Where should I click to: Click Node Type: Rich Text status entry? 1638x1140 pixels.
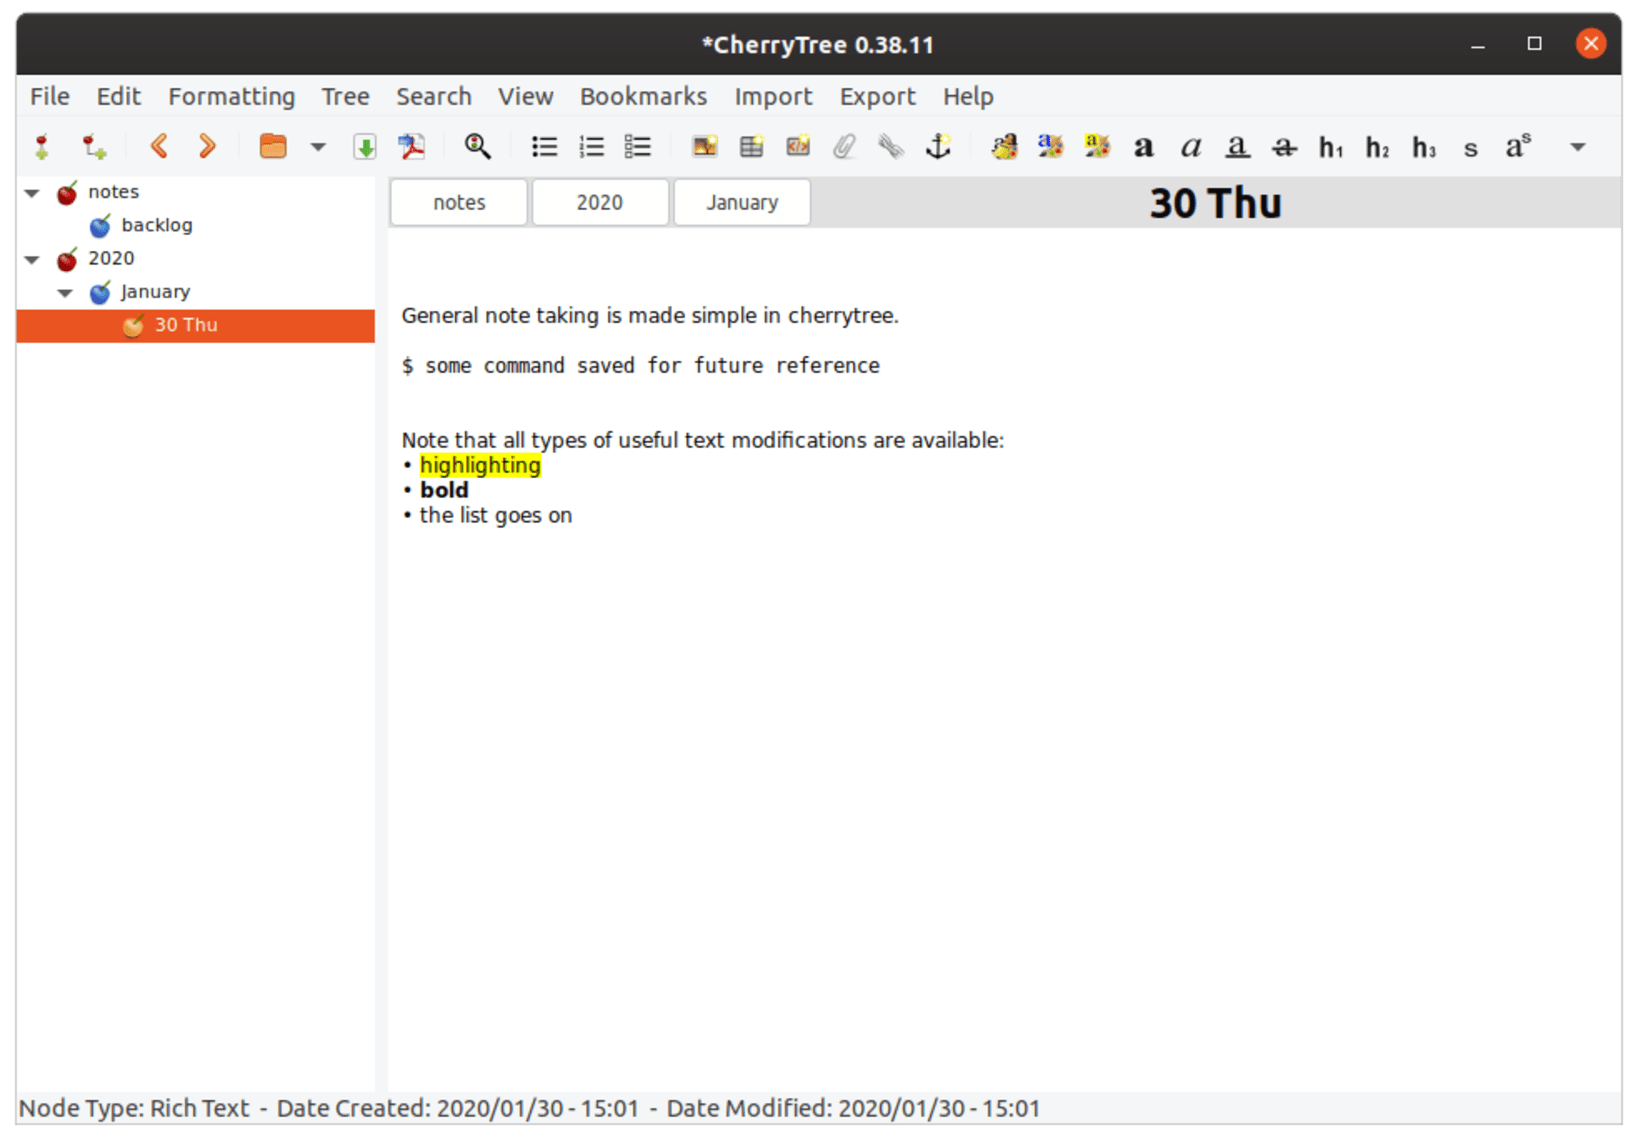[x=134, y=1108]
